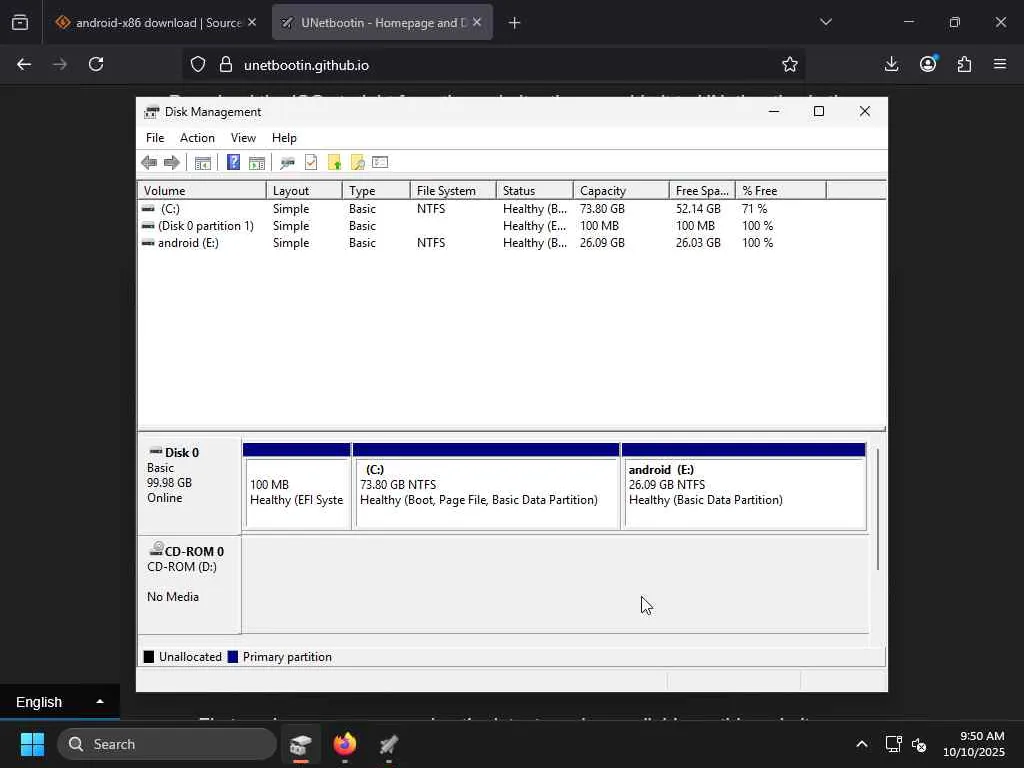Click Show/Hide Console Tree toolbar icon
1024x768 pixels.
point(202,163)
